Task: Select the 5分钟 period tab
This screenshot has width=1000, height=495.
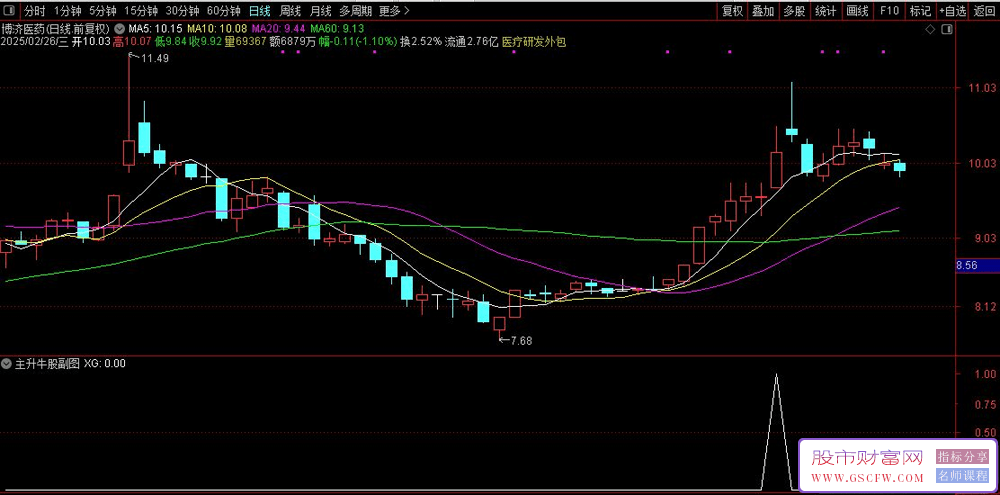Action: click(x=102, y=11)
